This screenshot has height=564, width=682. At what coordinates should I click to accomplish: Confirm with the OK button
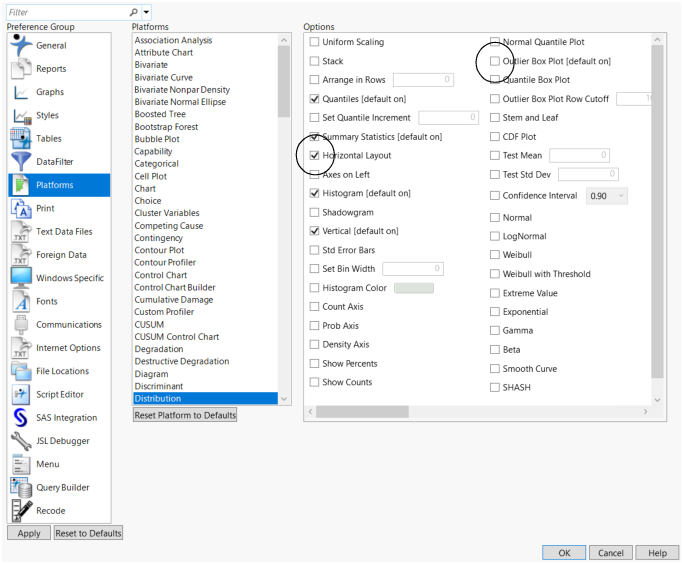click(x=564, y=553)
